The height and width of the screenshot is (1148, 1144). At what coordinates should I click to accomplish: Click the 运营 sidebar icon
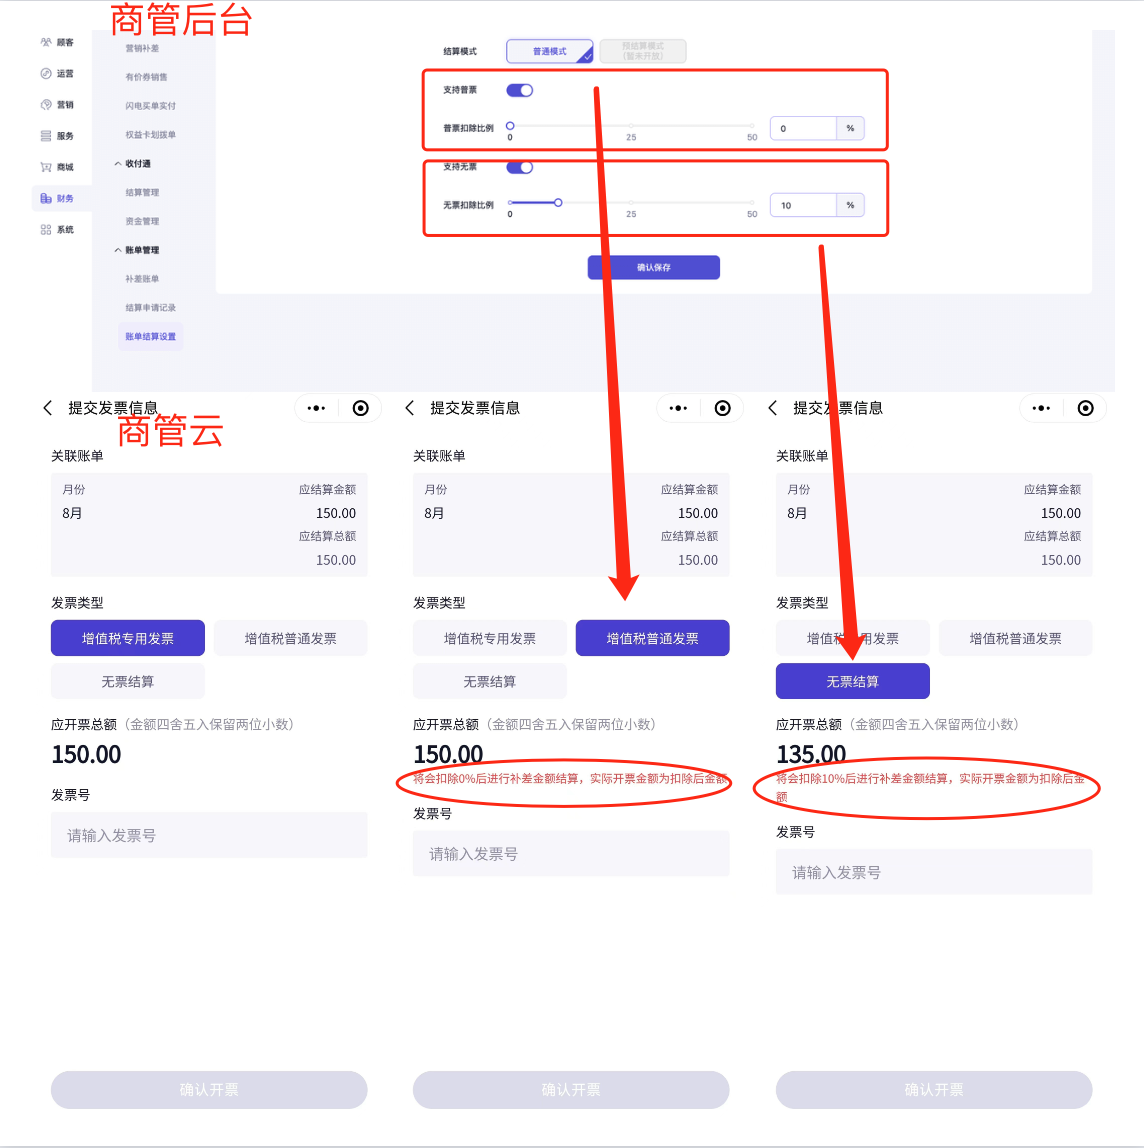tap(46, 74)
